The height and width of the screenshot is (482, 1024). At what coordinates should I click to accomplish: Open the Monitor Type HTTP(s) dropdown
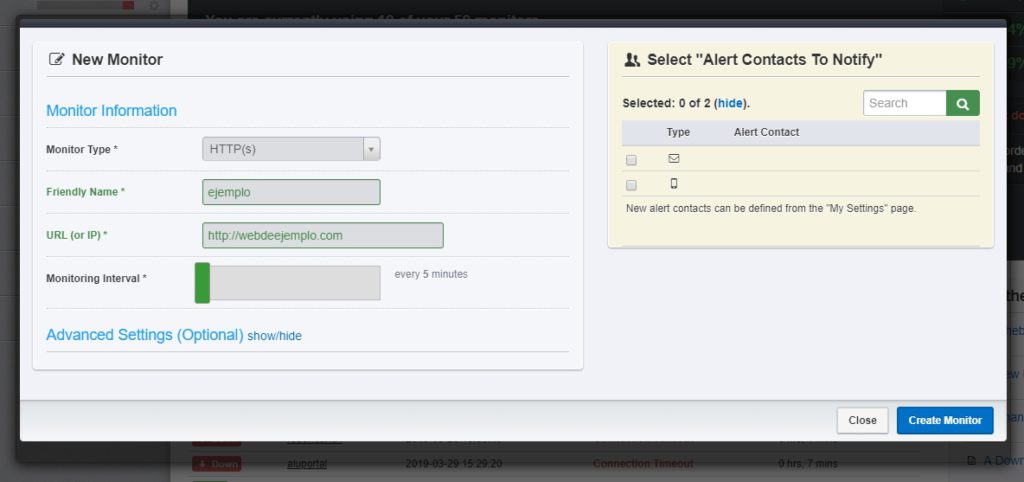(x=291, y=149)
